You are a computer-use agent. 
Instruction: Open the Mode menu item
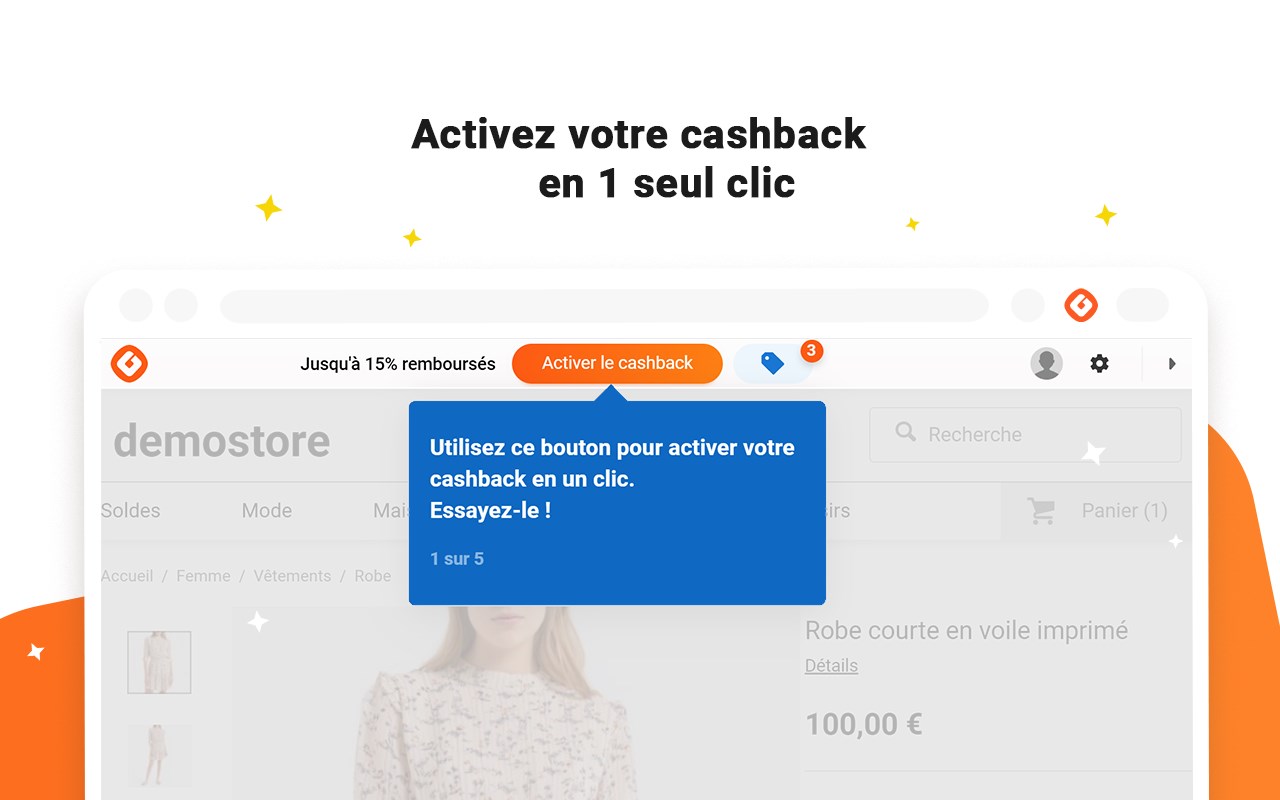tap(267, 511)
